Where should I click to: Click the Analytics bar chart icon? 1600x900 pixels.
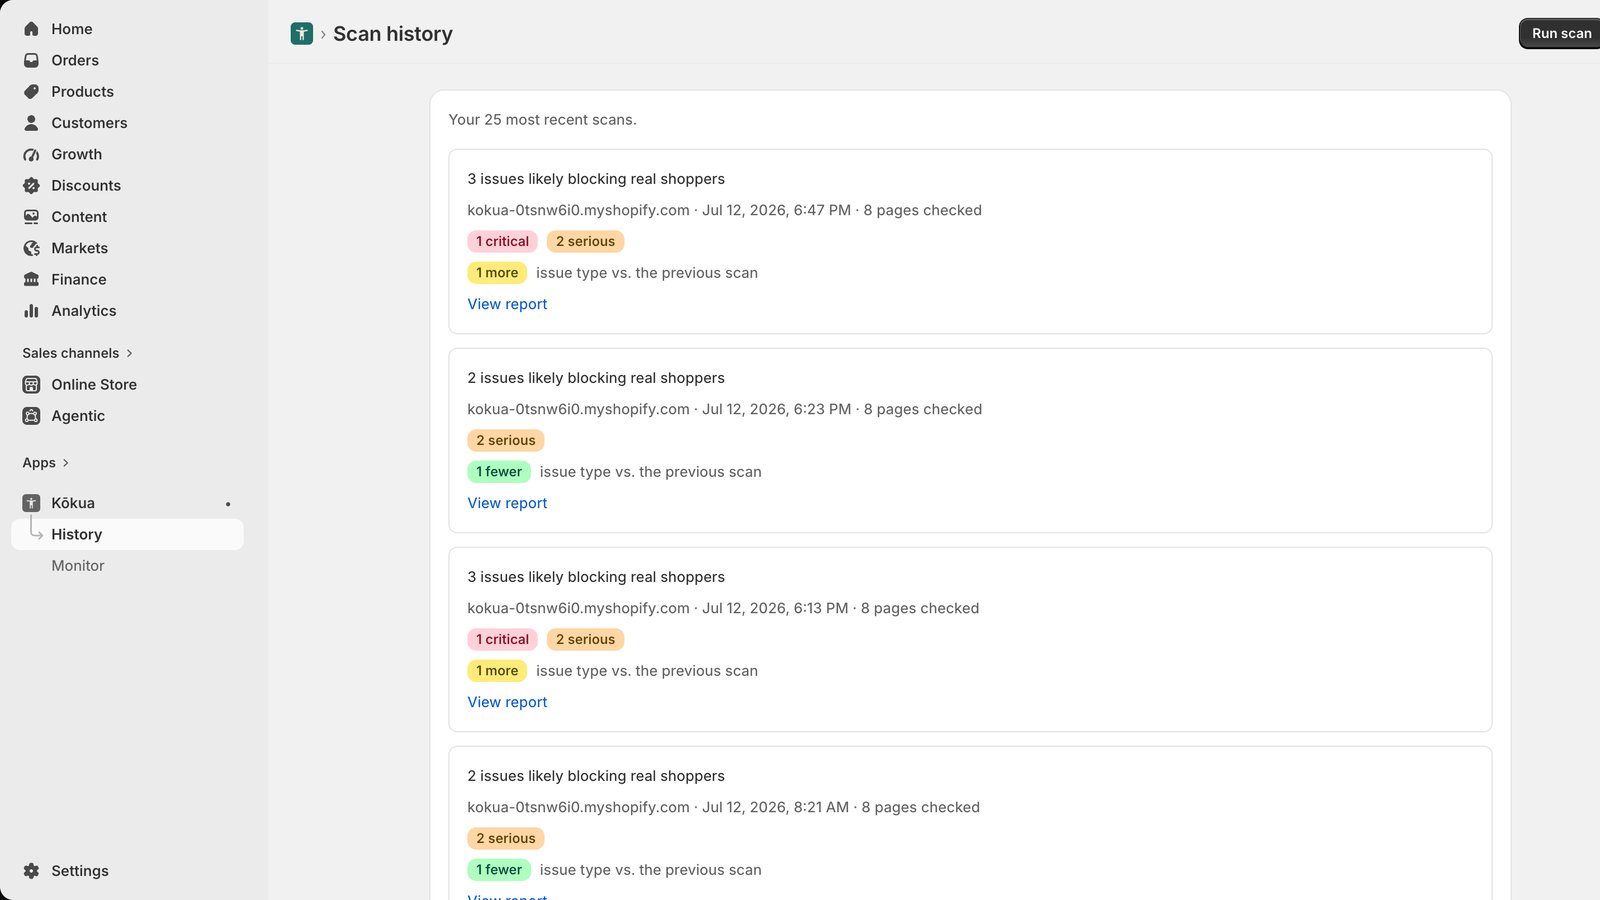coord(31,311)
